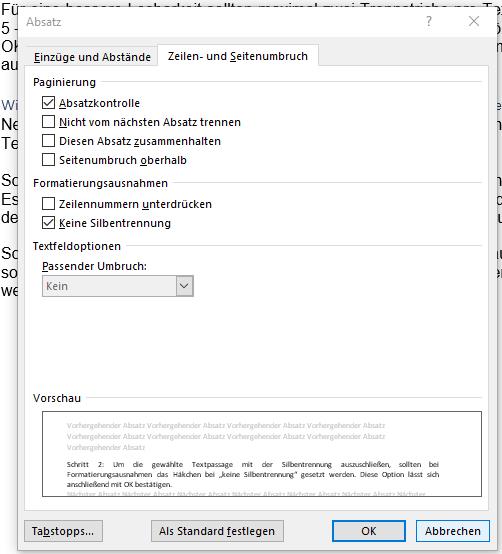Click Als Standard festlegen button
This screenshot has width=502, height=554.
point(217,531)
